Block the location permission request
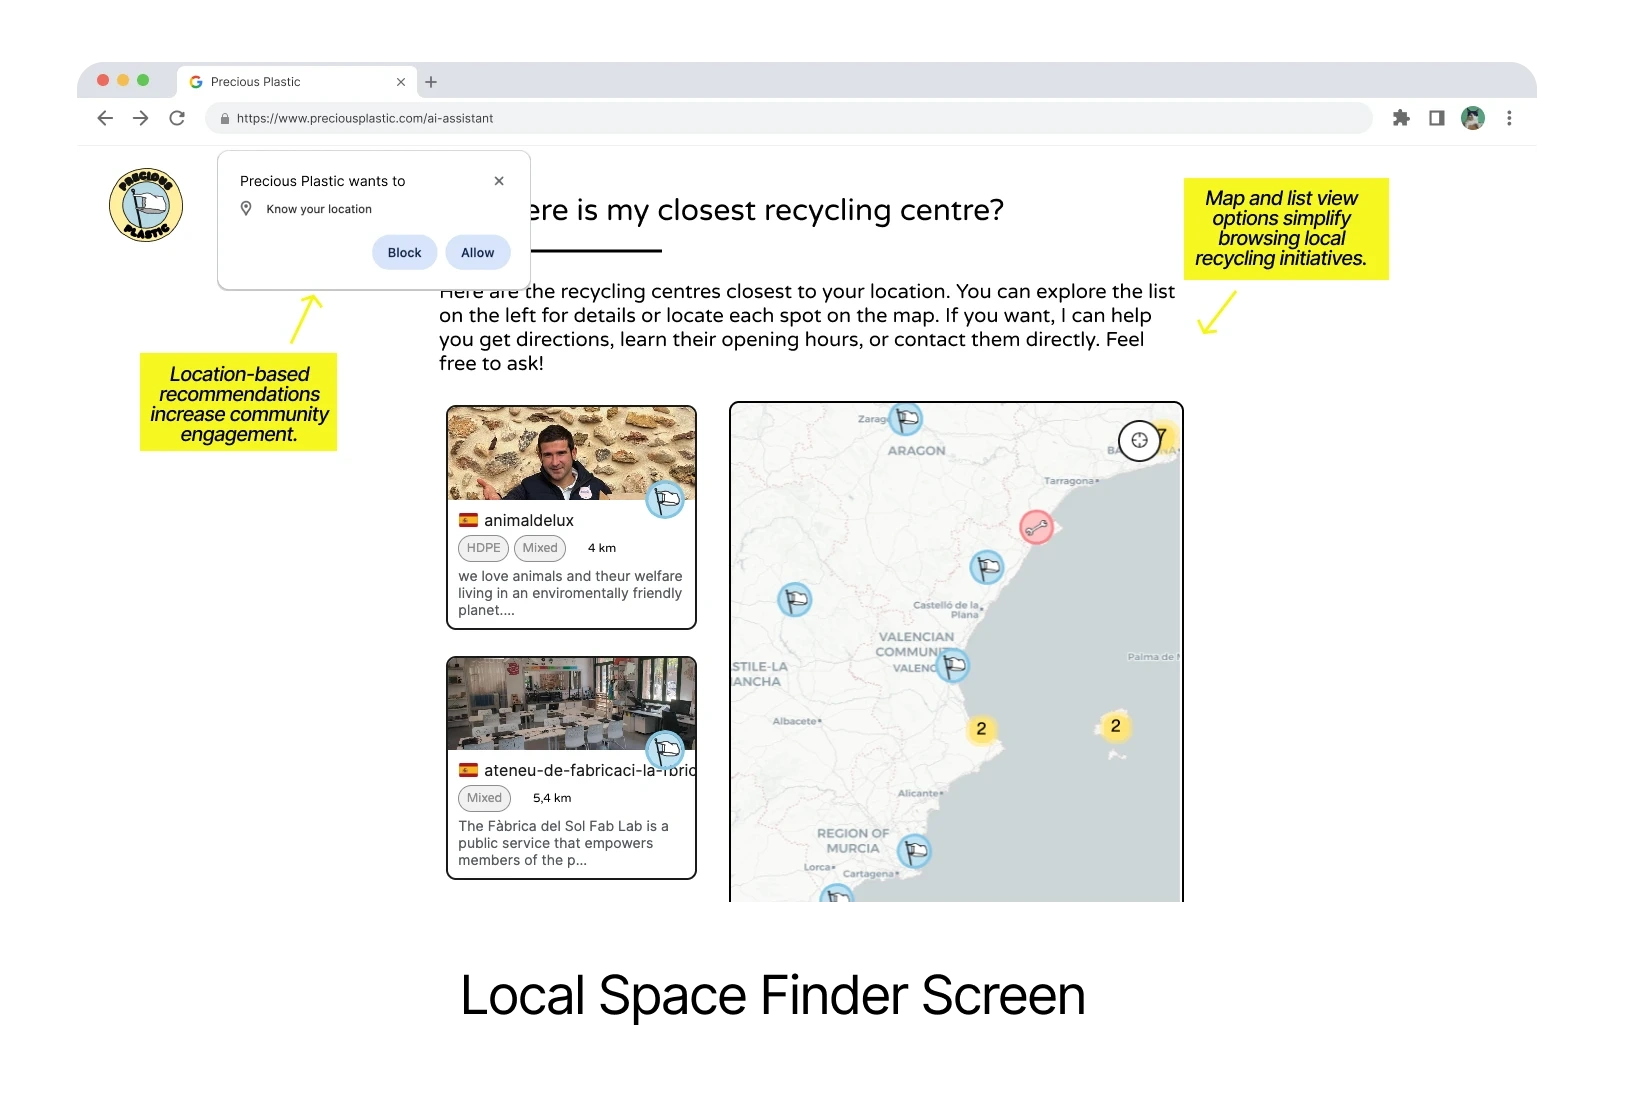The image size is (1644, 1109). point(405,253)
